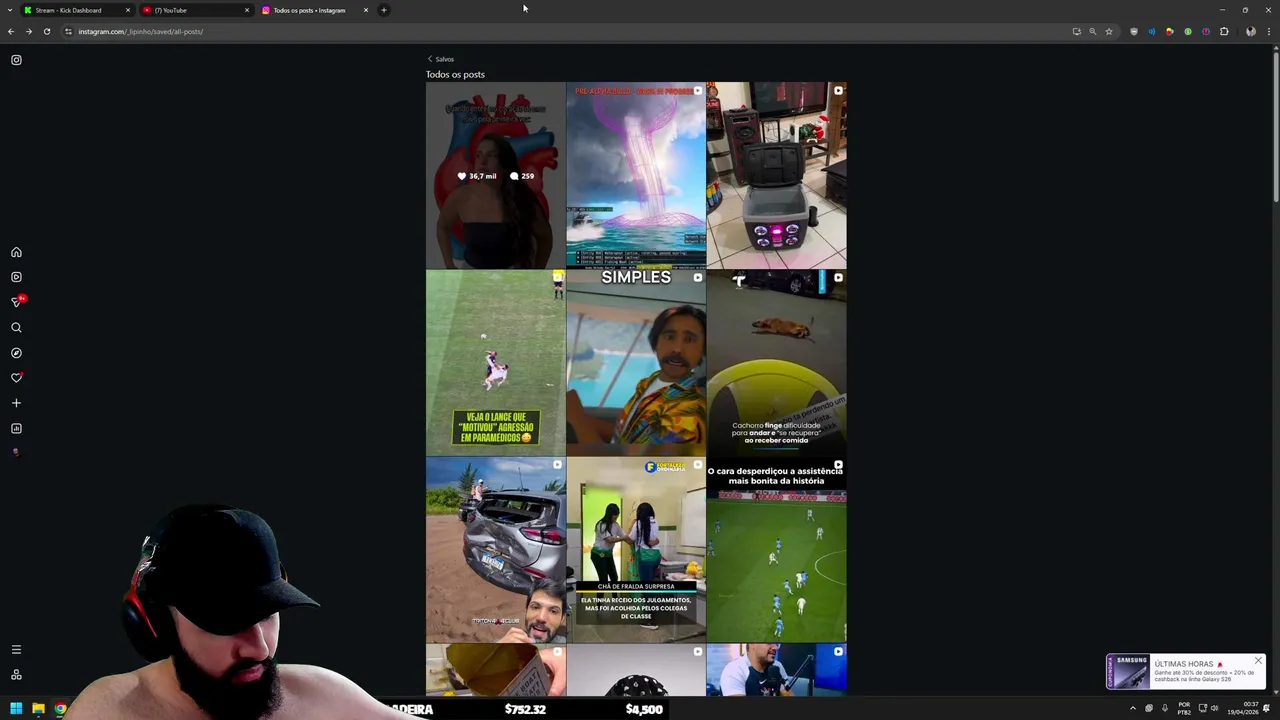Open Chrome's three-dot menu
This screenshot has width=1280, height=720.
tap(1268, 31)
